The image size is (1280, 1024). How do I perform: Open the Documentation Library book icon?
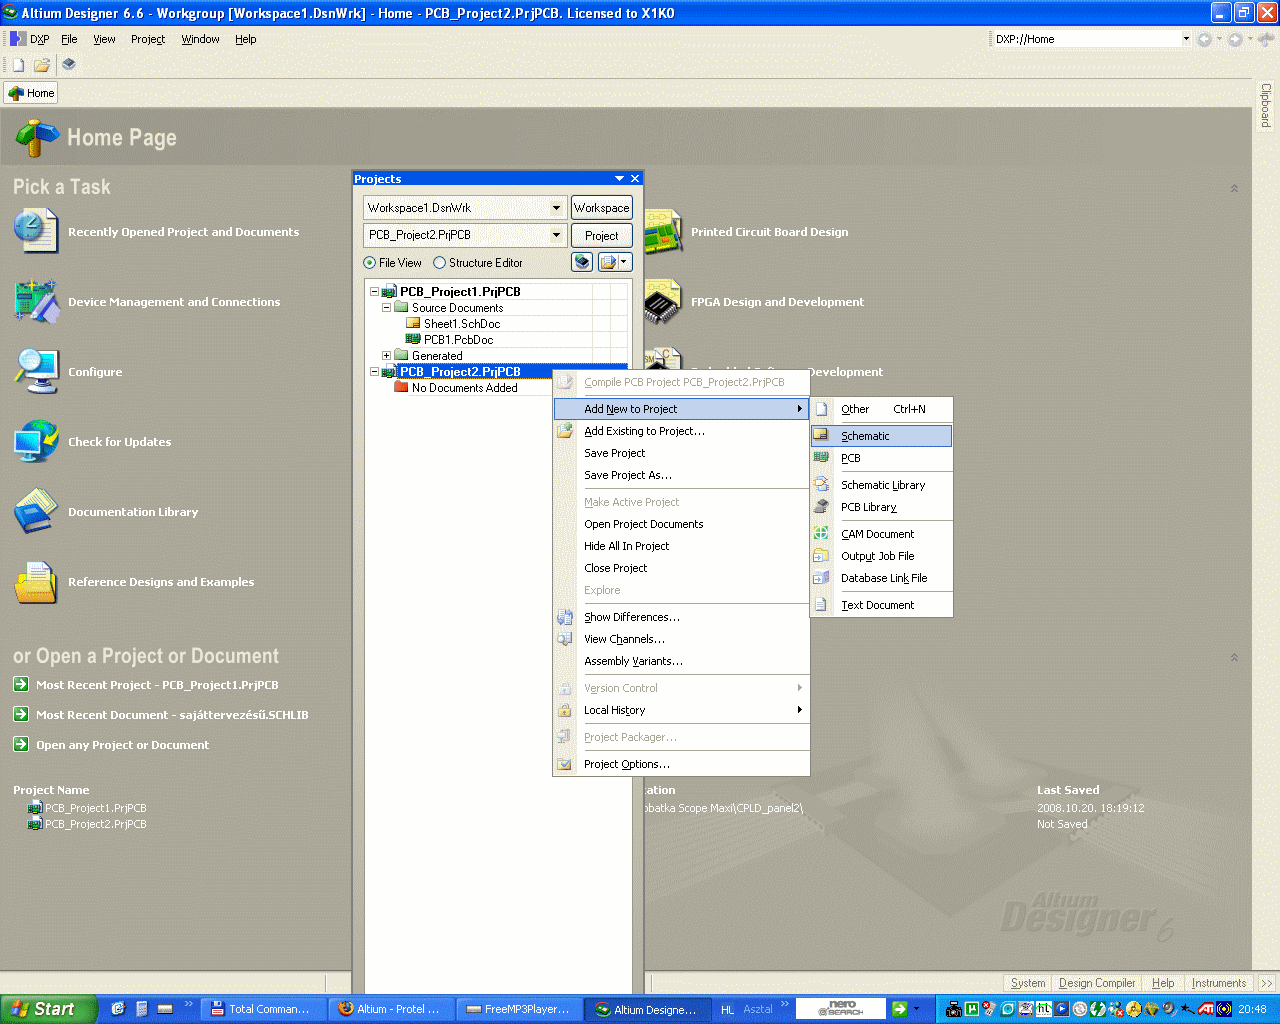pos(36,511)
